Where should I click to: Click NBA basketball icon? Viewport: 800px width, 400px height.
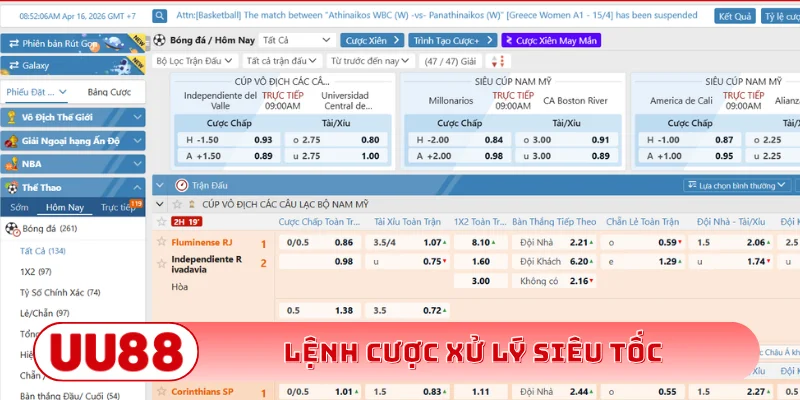[11, 164]
